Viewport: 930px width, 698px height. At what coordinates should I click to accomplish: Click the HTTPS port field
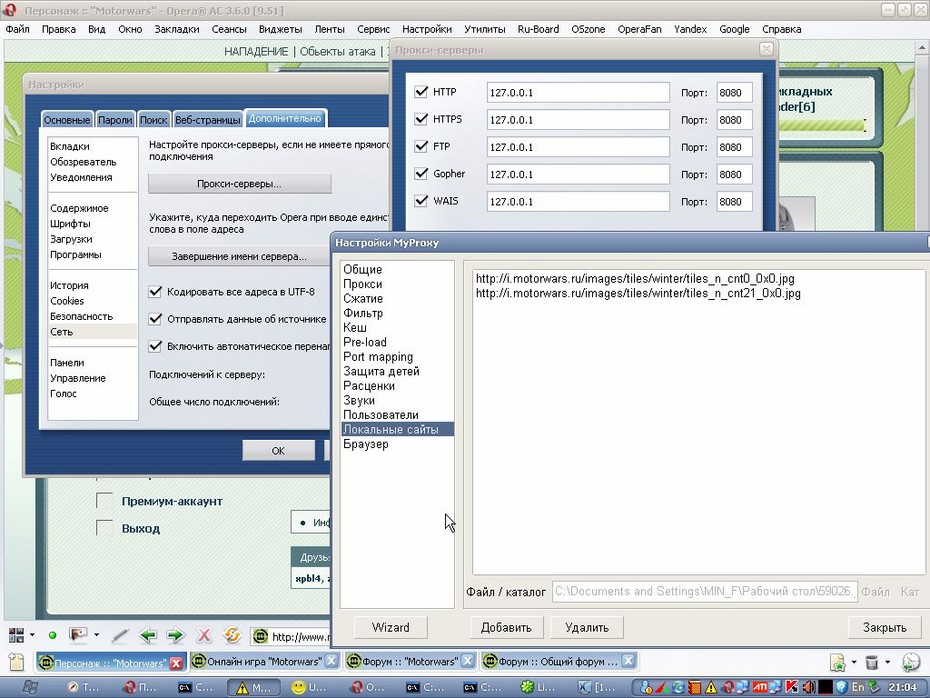pyautogui.click(x=734, y=120)
